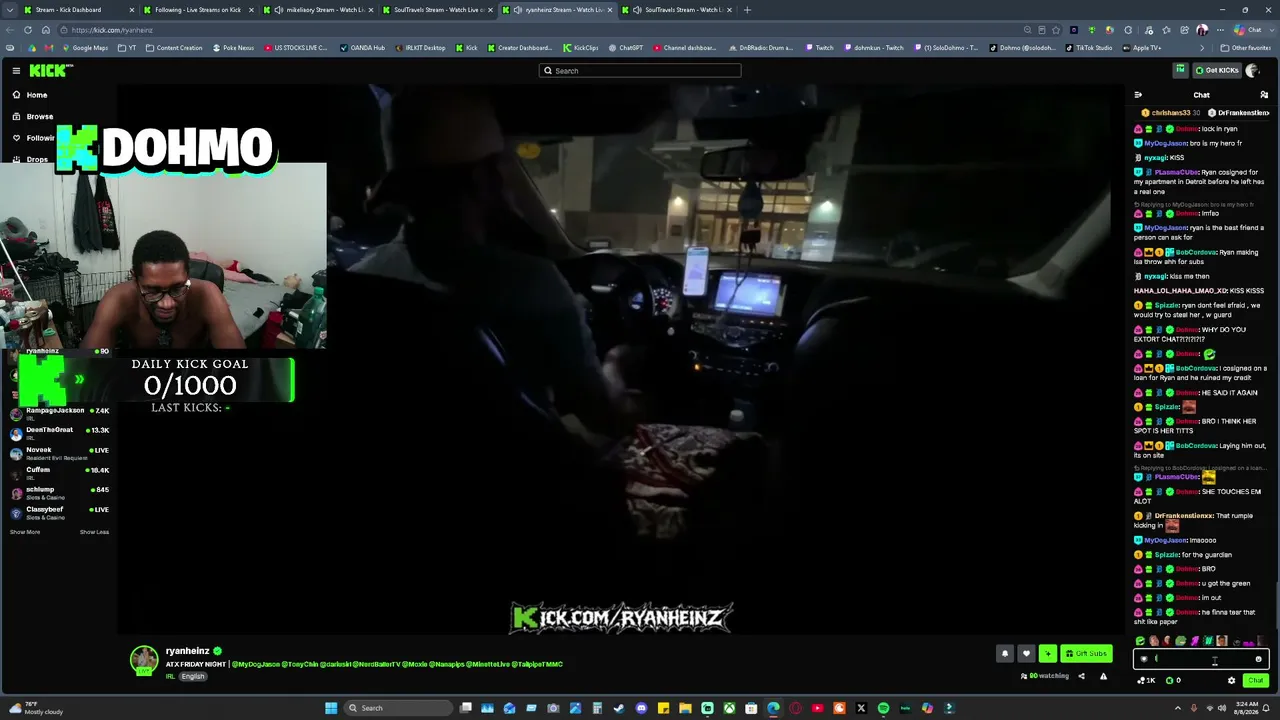Click the browser home button
Screen dimensions: 1280x720
click(46, 30)
